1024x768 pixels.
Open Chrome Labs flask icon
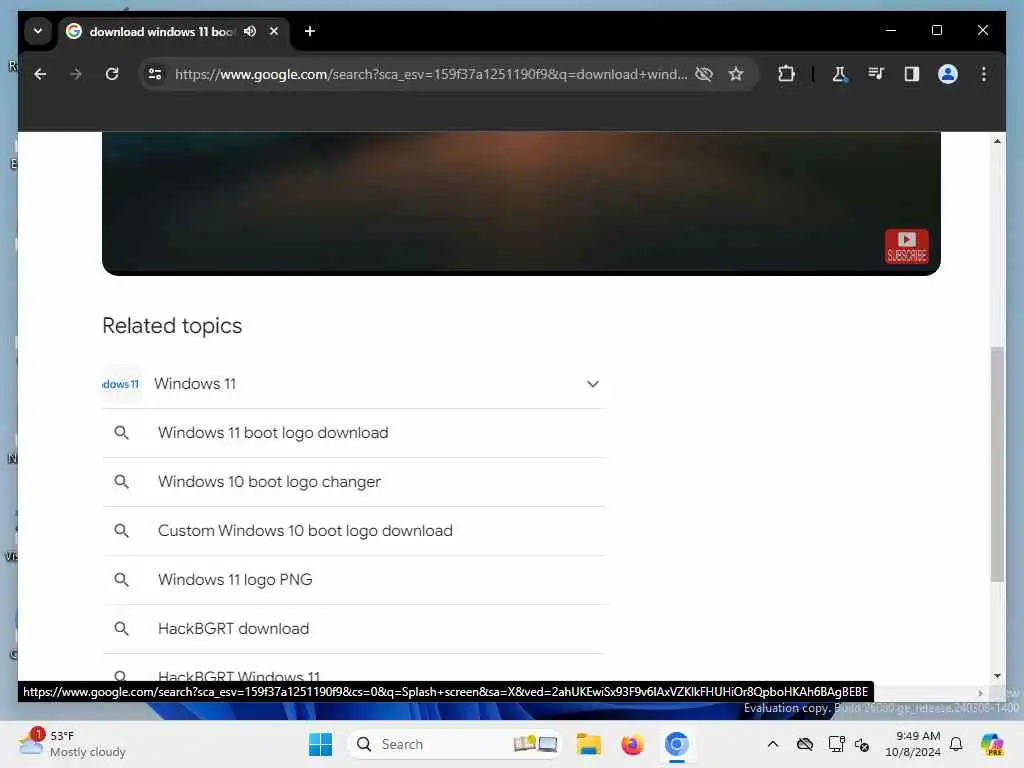pyautogui.click(x=839, y=74)
